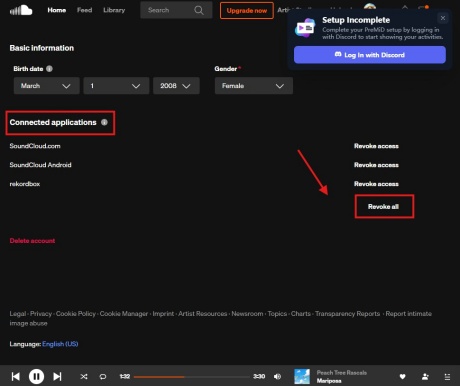The height and width of the screenshot is (386, 460).
Task: Go to the Feed tab
Action: pos(84,10)
